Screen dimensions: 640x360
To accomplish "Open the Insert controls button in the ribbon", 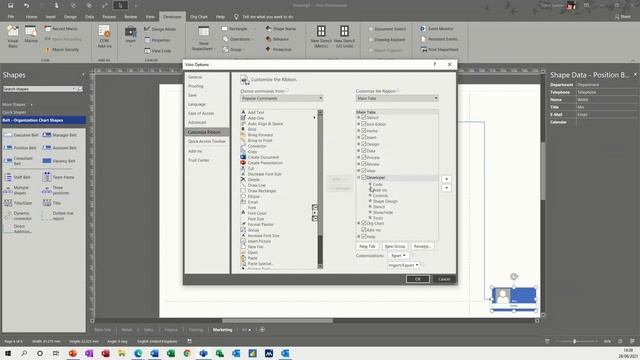I will [x=131, y=35].
